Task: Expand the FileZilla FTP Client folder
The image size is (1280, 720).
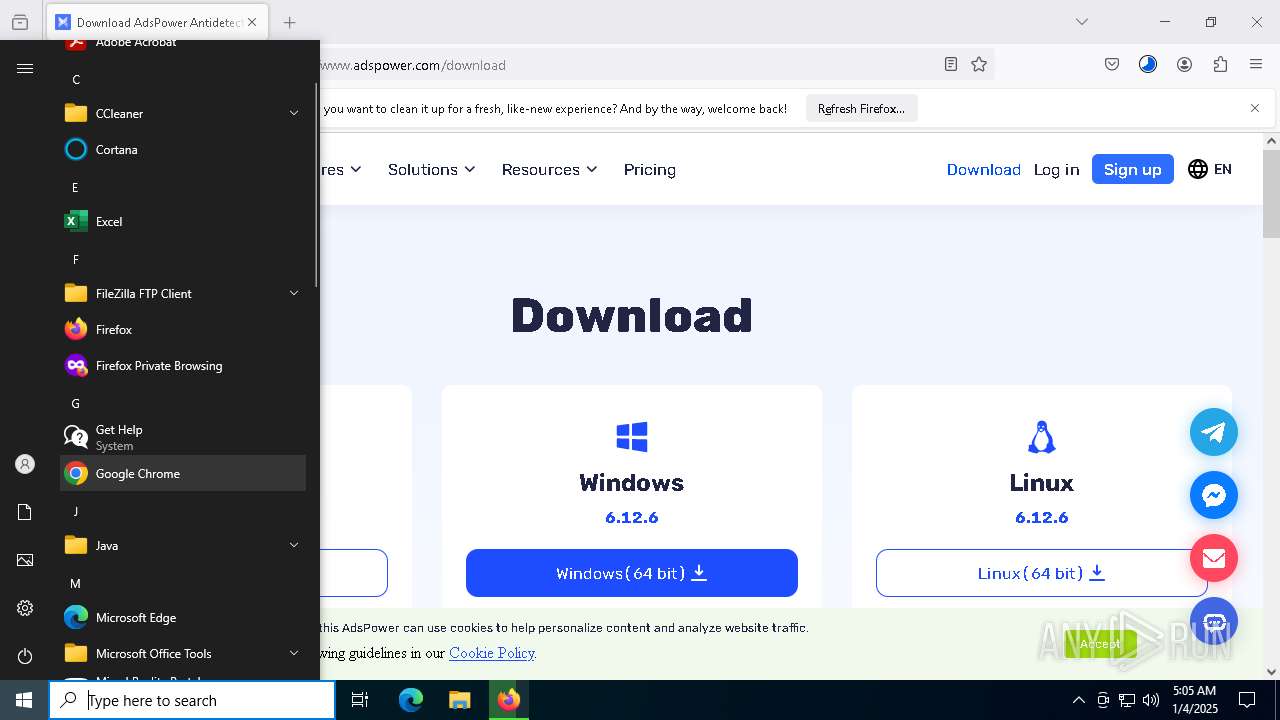Action: pyautogui.click(x=183, y=293)
